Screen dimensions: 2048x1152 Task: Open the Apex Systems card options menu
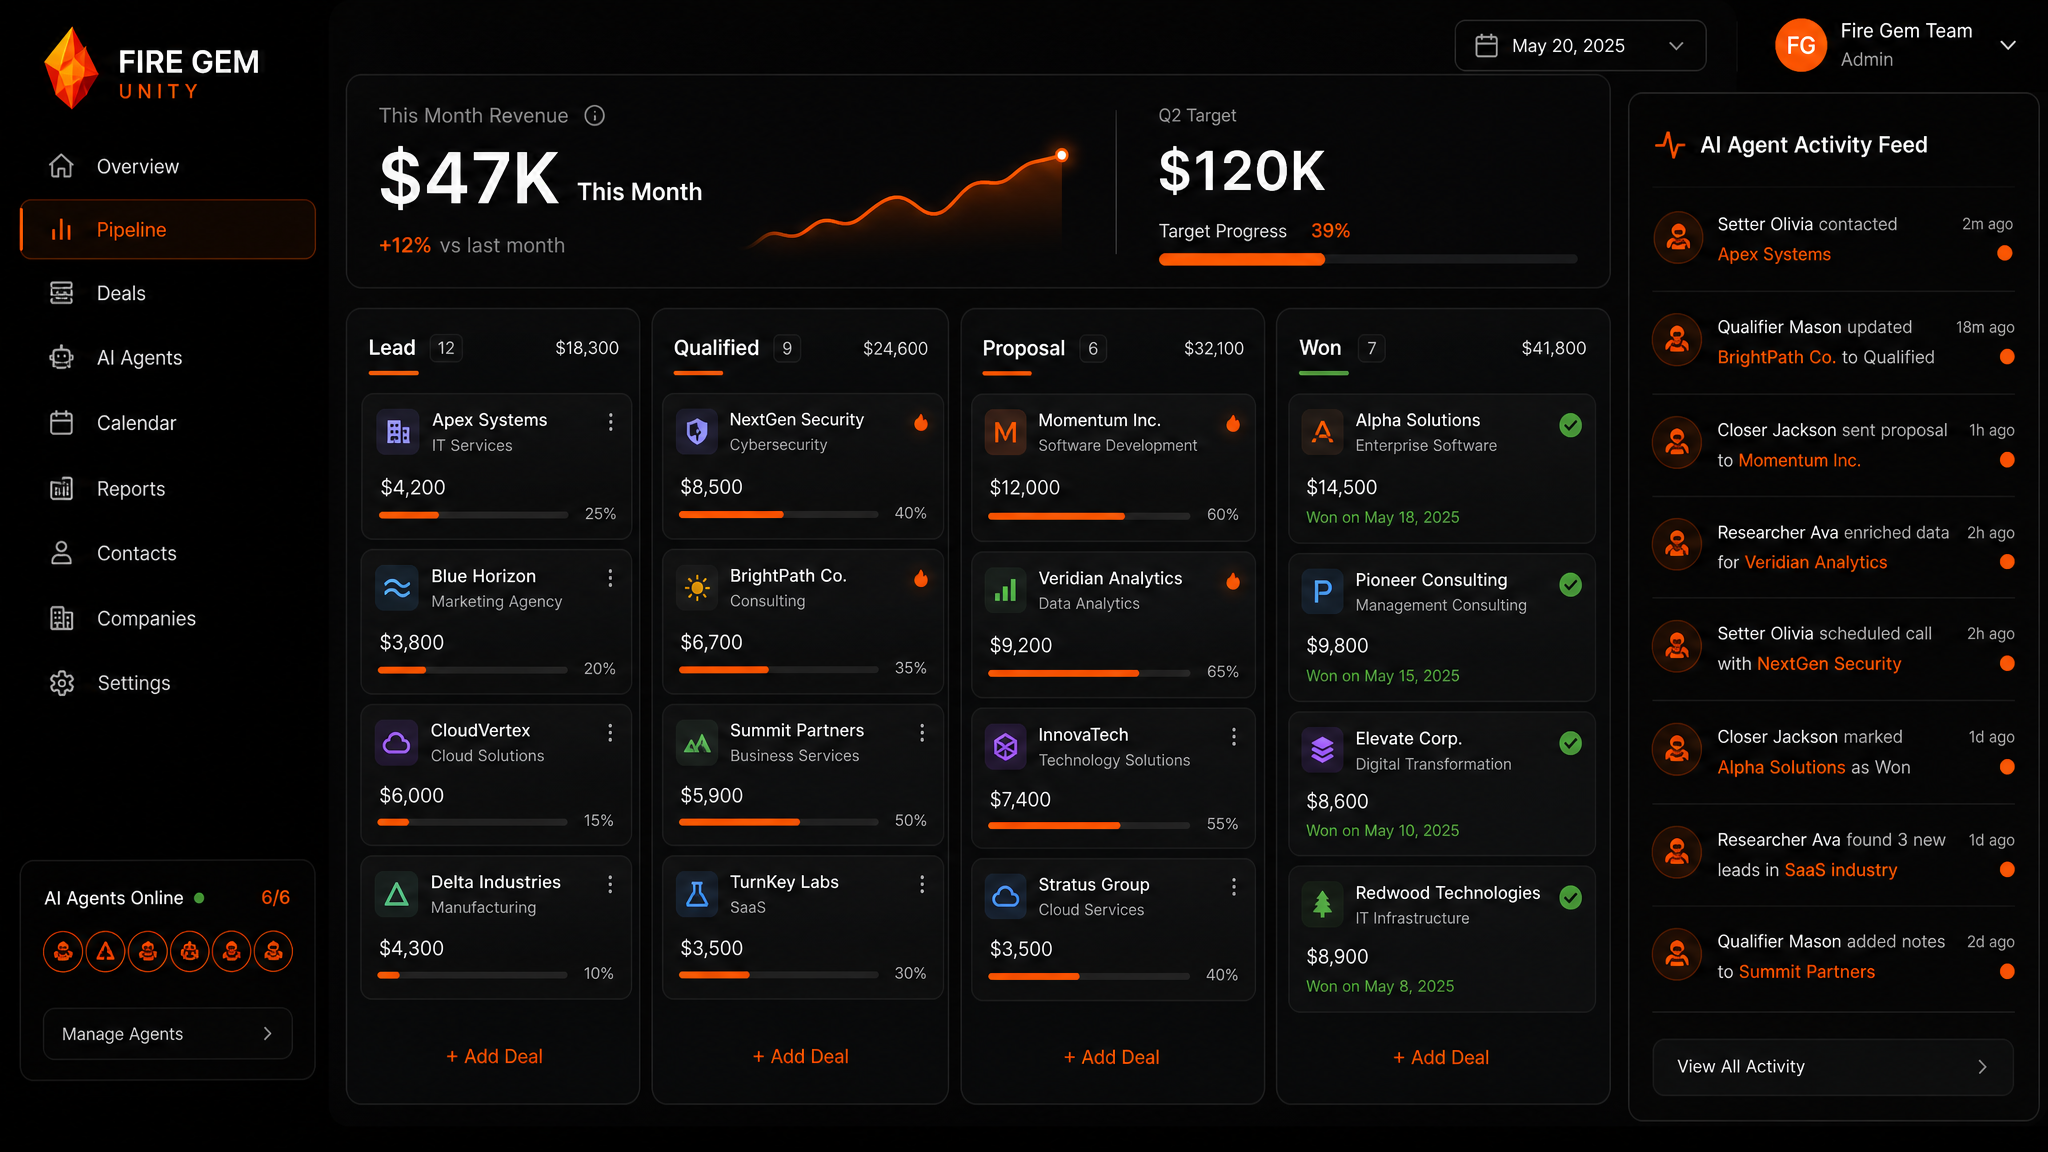coord(610,423)
